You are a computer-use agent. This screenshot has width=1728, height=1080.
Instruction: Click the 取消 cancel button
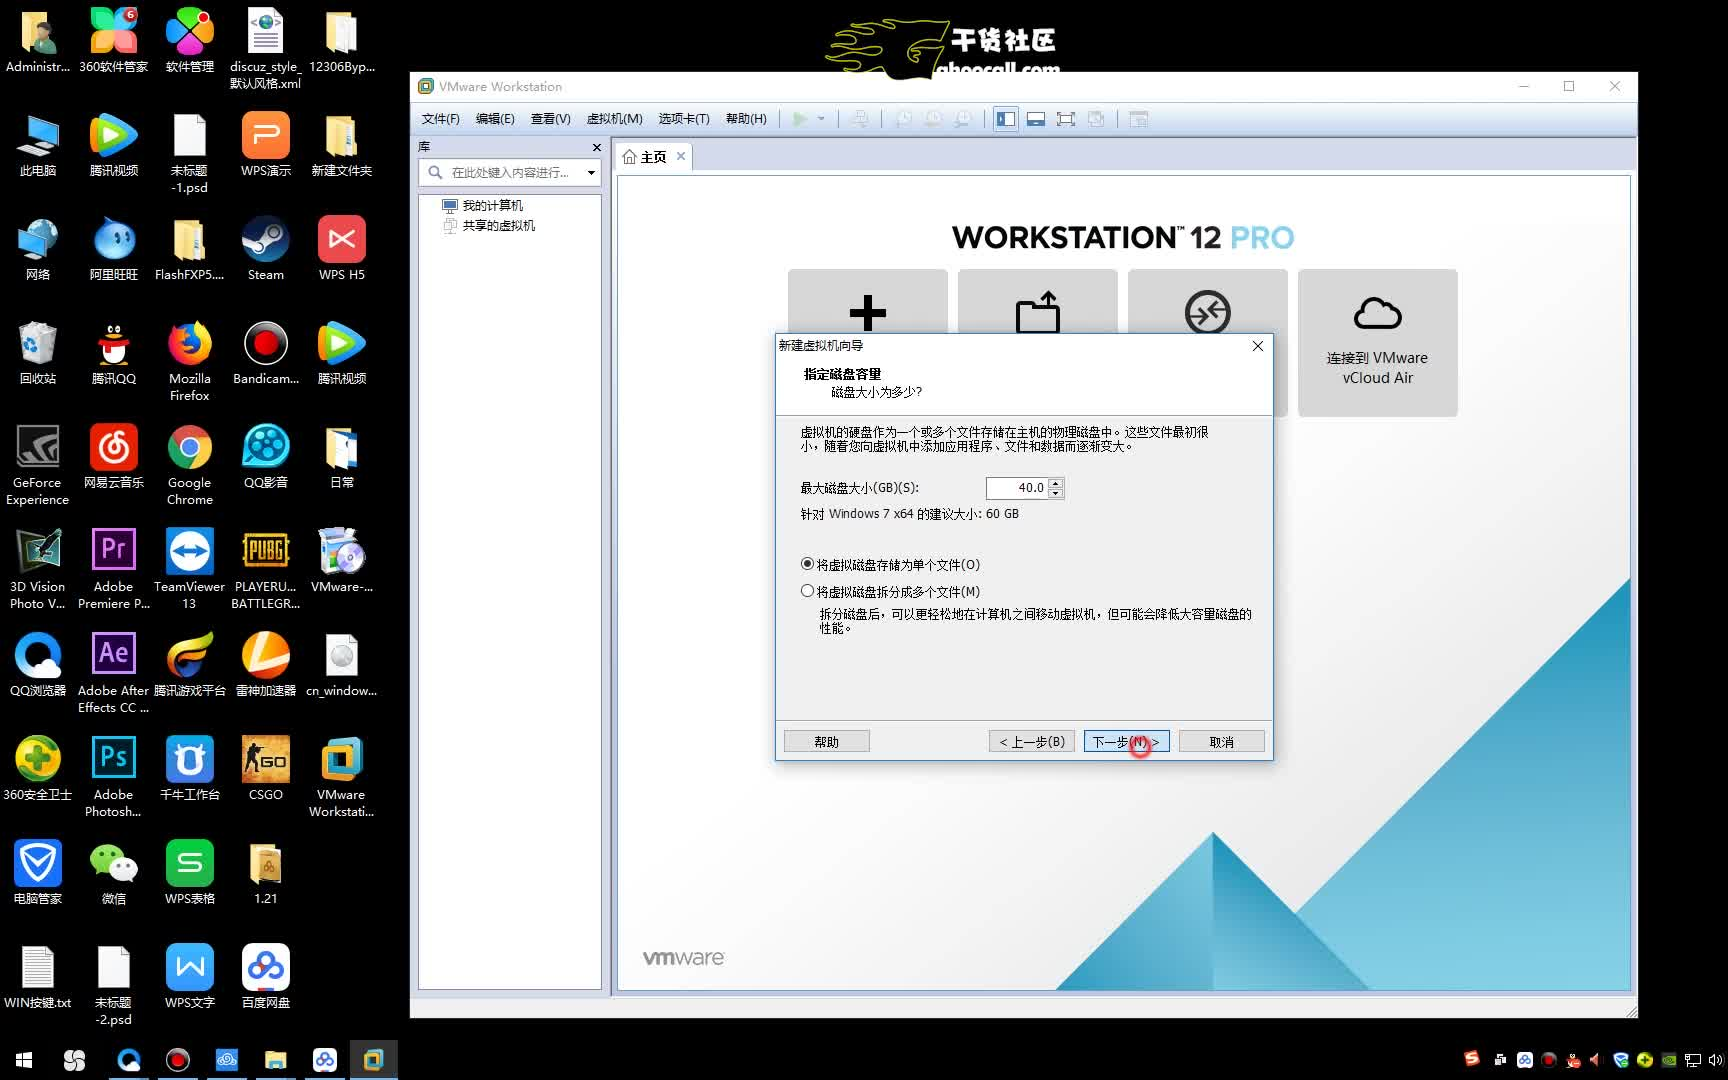[x=1221, y=741]
